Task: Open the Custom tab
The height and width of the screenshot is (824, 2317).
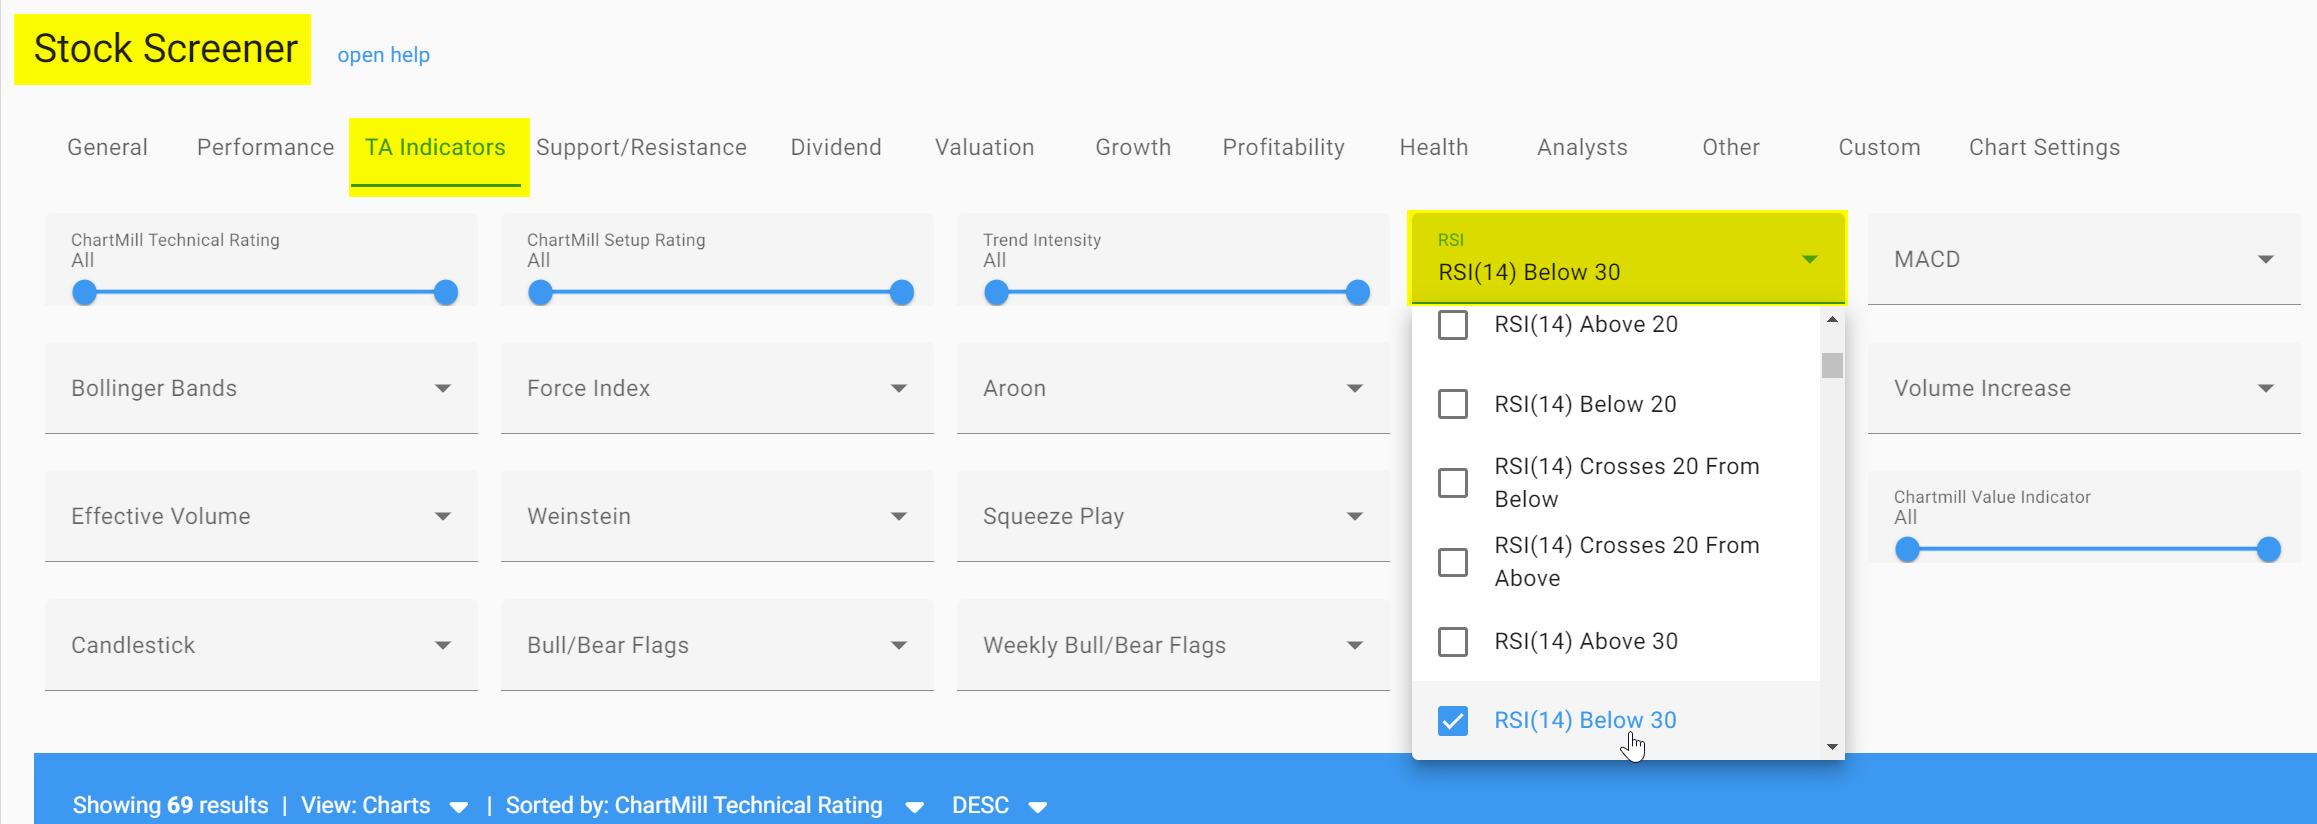Action: 1879,147
